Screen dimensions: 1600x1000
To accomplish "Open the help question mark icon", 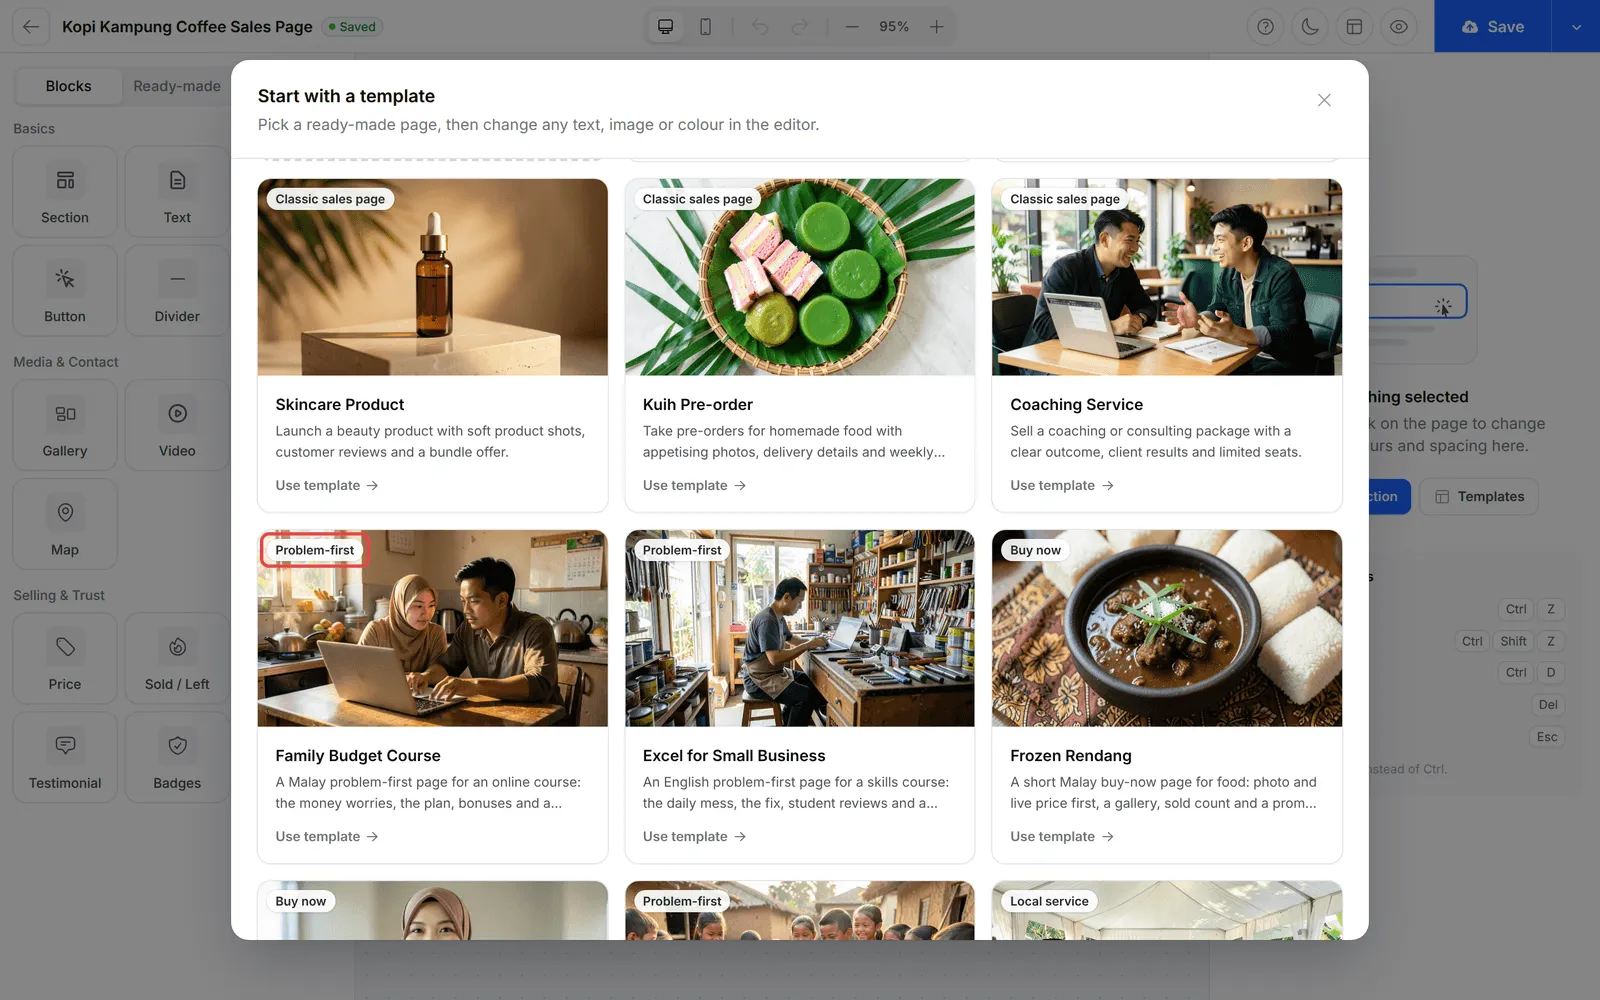I will pos(1265,27).
